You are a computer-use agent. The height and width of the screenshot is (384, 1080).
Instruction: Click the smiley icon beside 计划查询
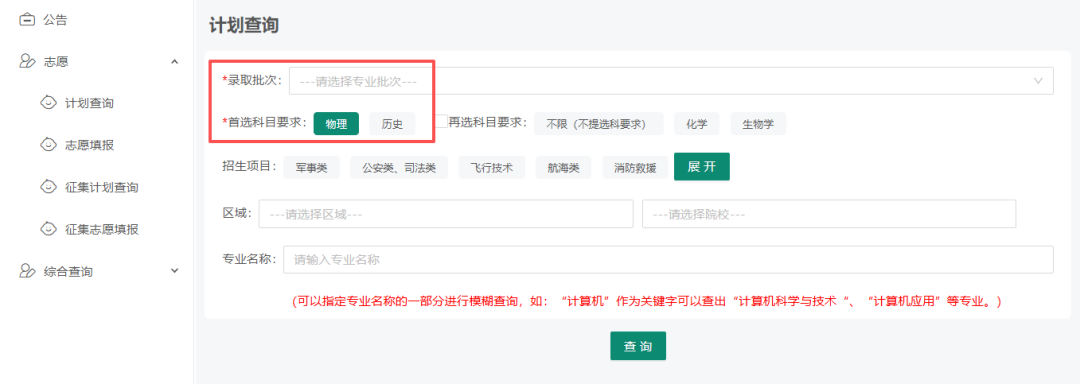(48, 103)
